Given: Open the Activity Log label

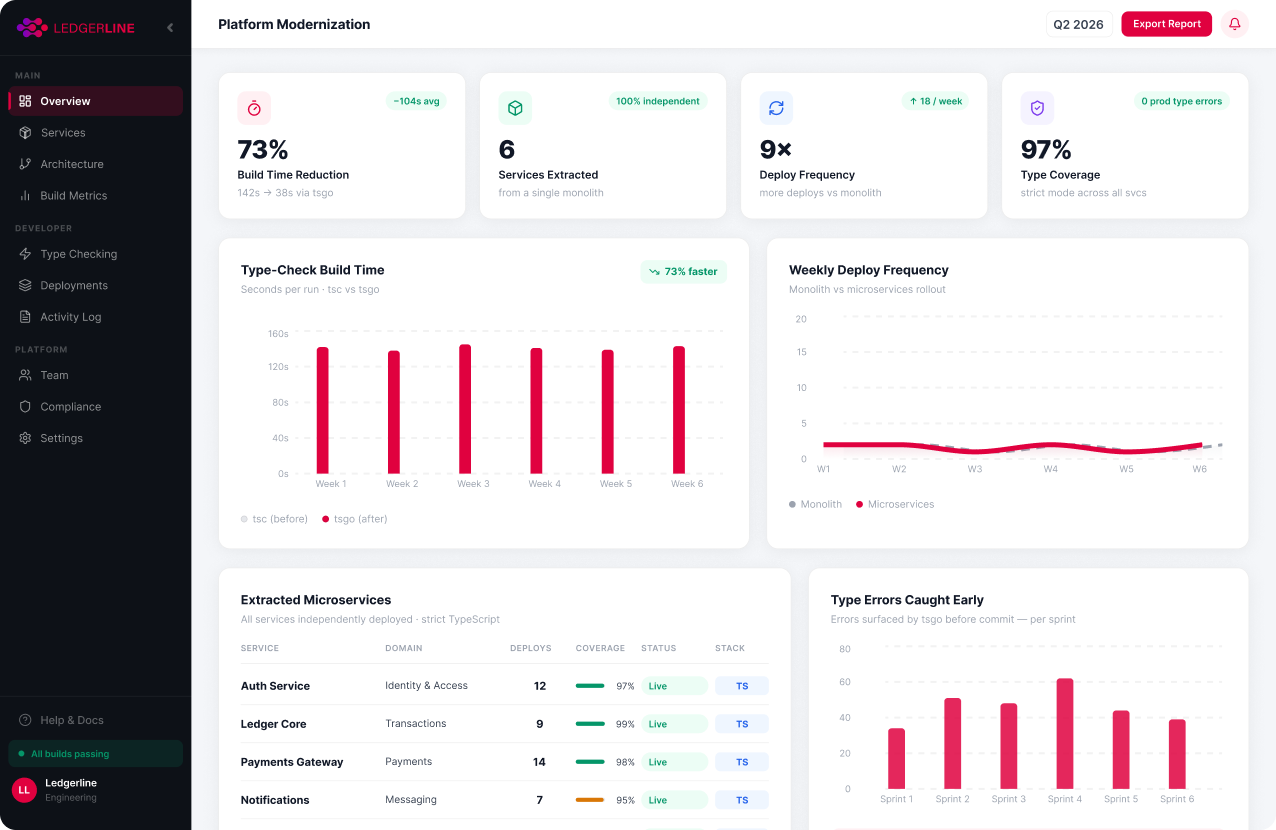Looking at the screenshot, I should coord(71,317).
